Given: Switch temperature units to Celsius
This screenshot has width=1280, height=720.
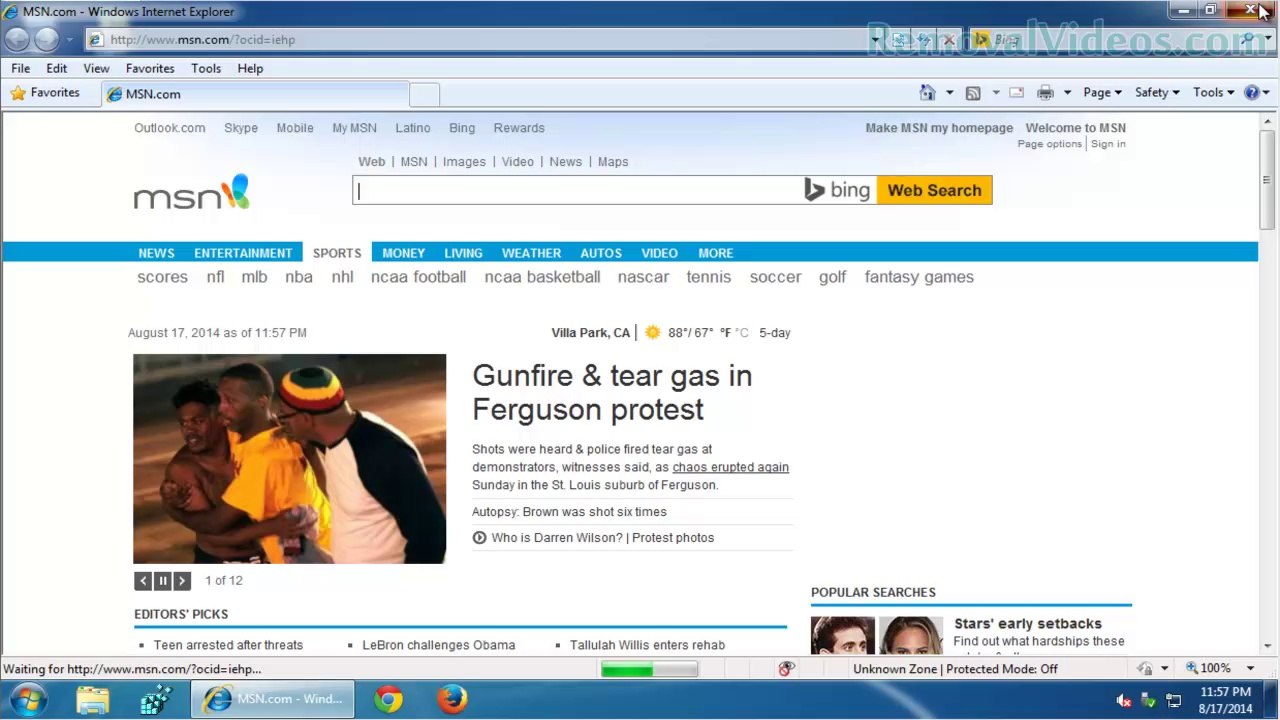Looking at the screenshot, I should pyautogui.click(x=742, y=333).
